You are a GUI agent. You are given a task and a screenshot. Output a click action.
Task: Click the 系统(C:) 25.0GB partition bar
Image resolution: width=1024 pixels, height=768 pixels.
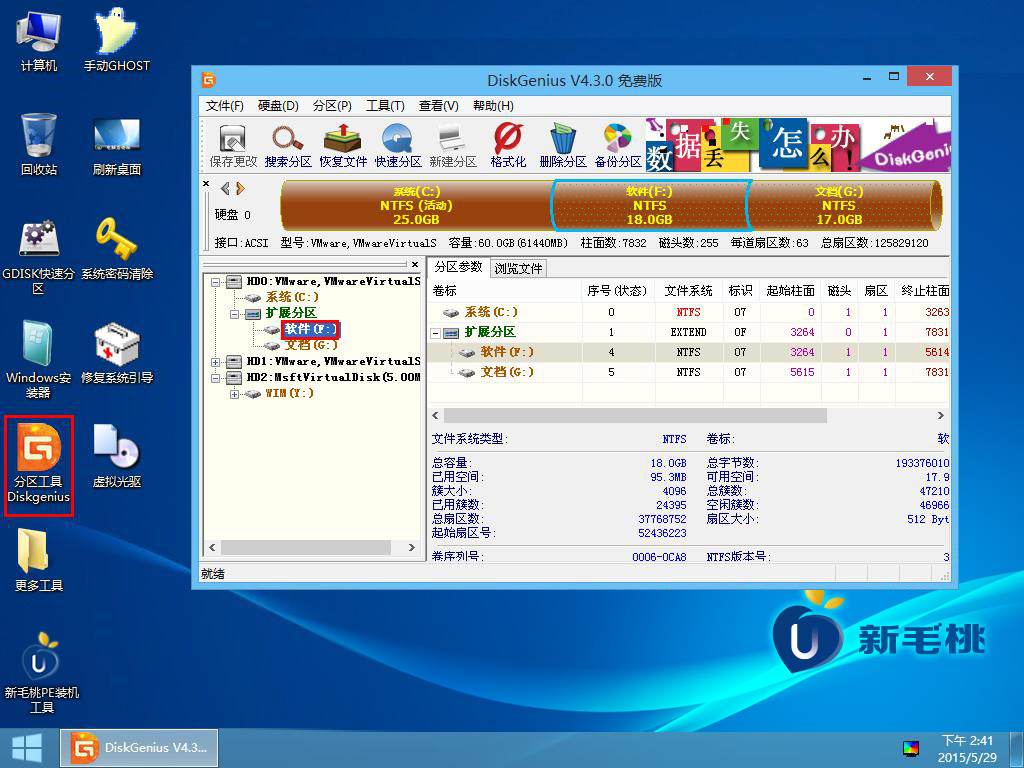(416, 206)
